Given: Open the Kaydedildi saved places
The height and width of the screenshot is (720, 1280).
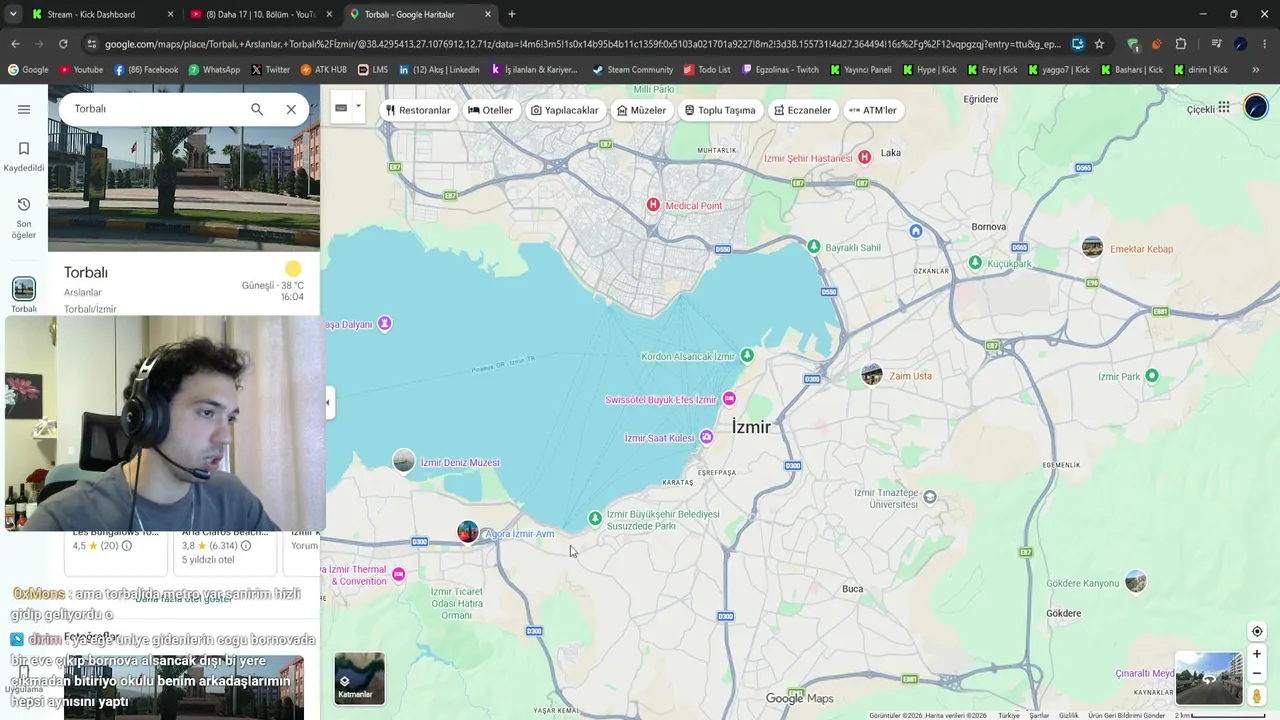Looking at the screenshot, I should pyautogui.click(x=24, y=156).
